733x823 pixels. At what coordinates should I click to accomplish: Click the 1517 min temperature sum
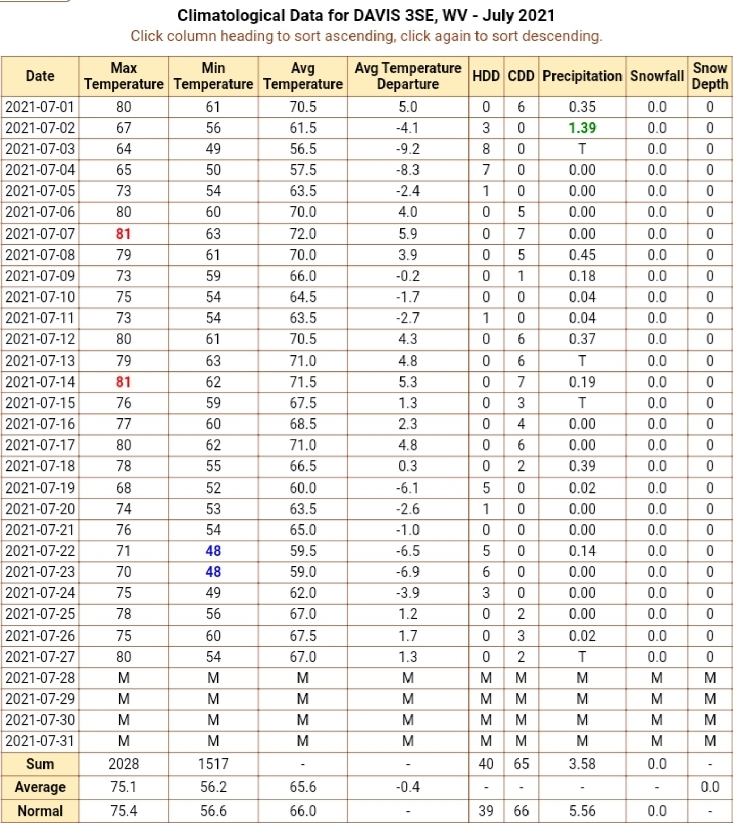click(x=213, y=764)
